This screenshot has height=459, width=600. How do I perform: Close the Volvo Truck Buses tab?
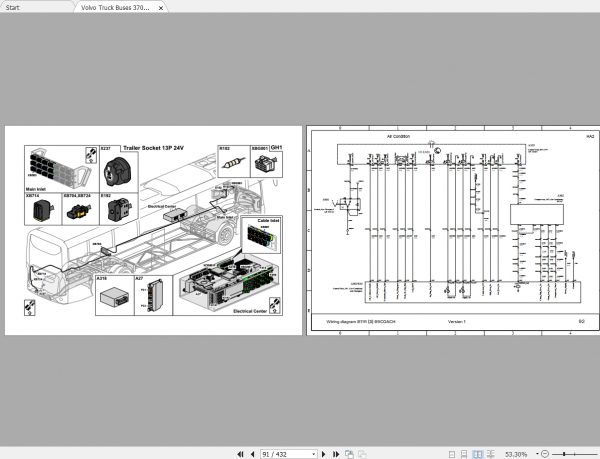click(161, 8)
